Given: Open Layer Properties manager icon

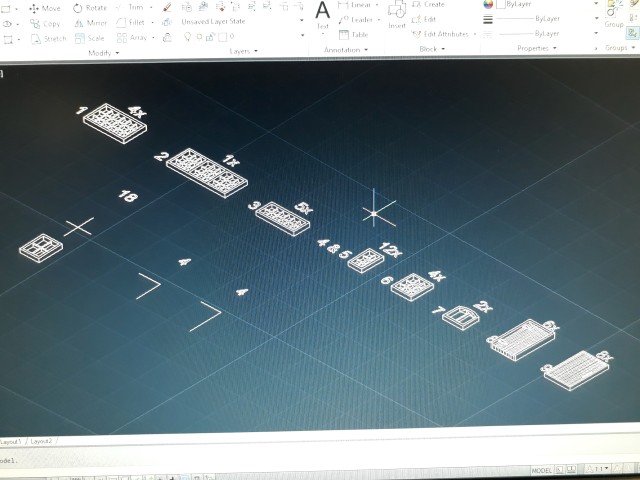Looking at the screenshot, I should tap(187, 7).
